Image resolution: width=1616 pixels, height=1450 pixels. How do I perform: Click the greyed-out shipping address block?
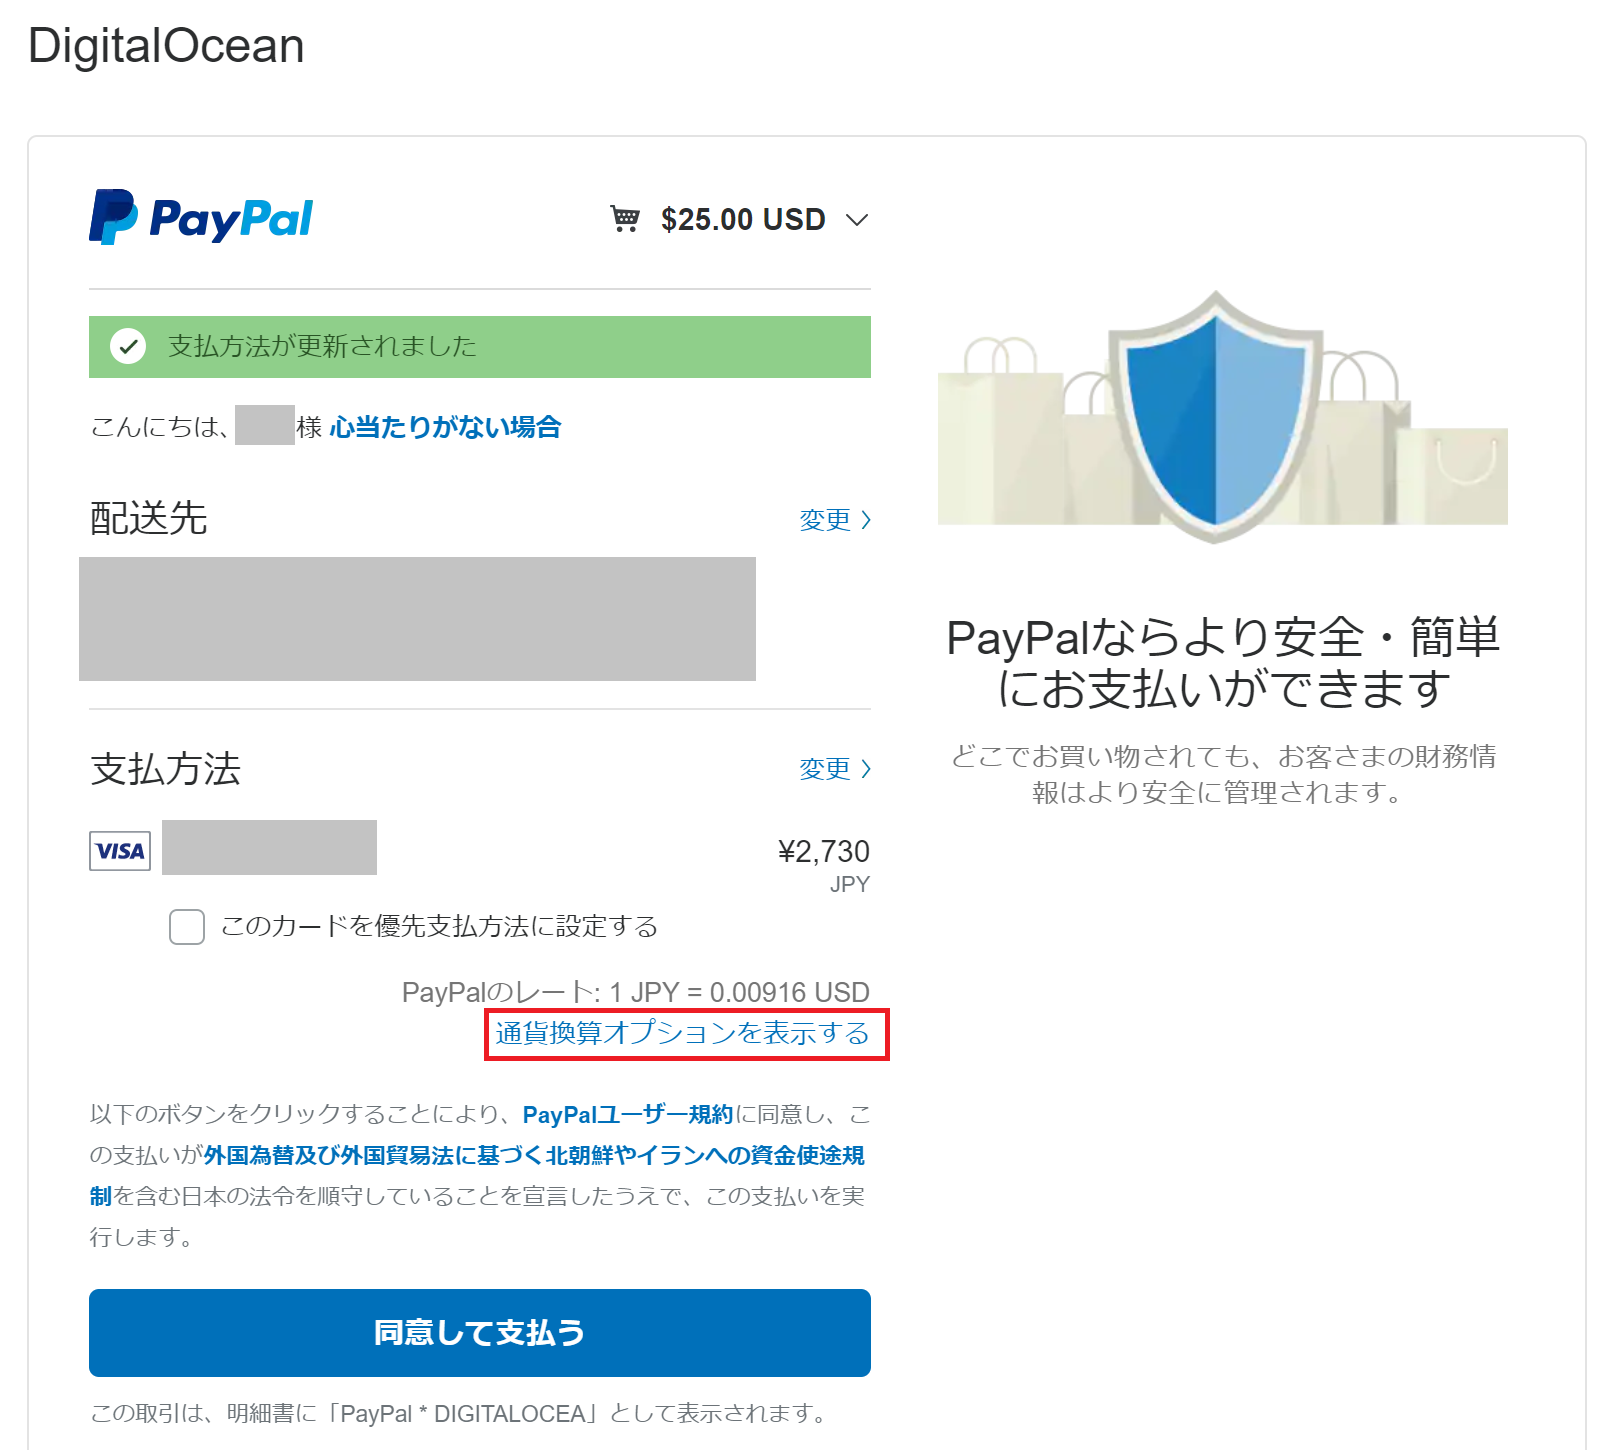point(417,619)
